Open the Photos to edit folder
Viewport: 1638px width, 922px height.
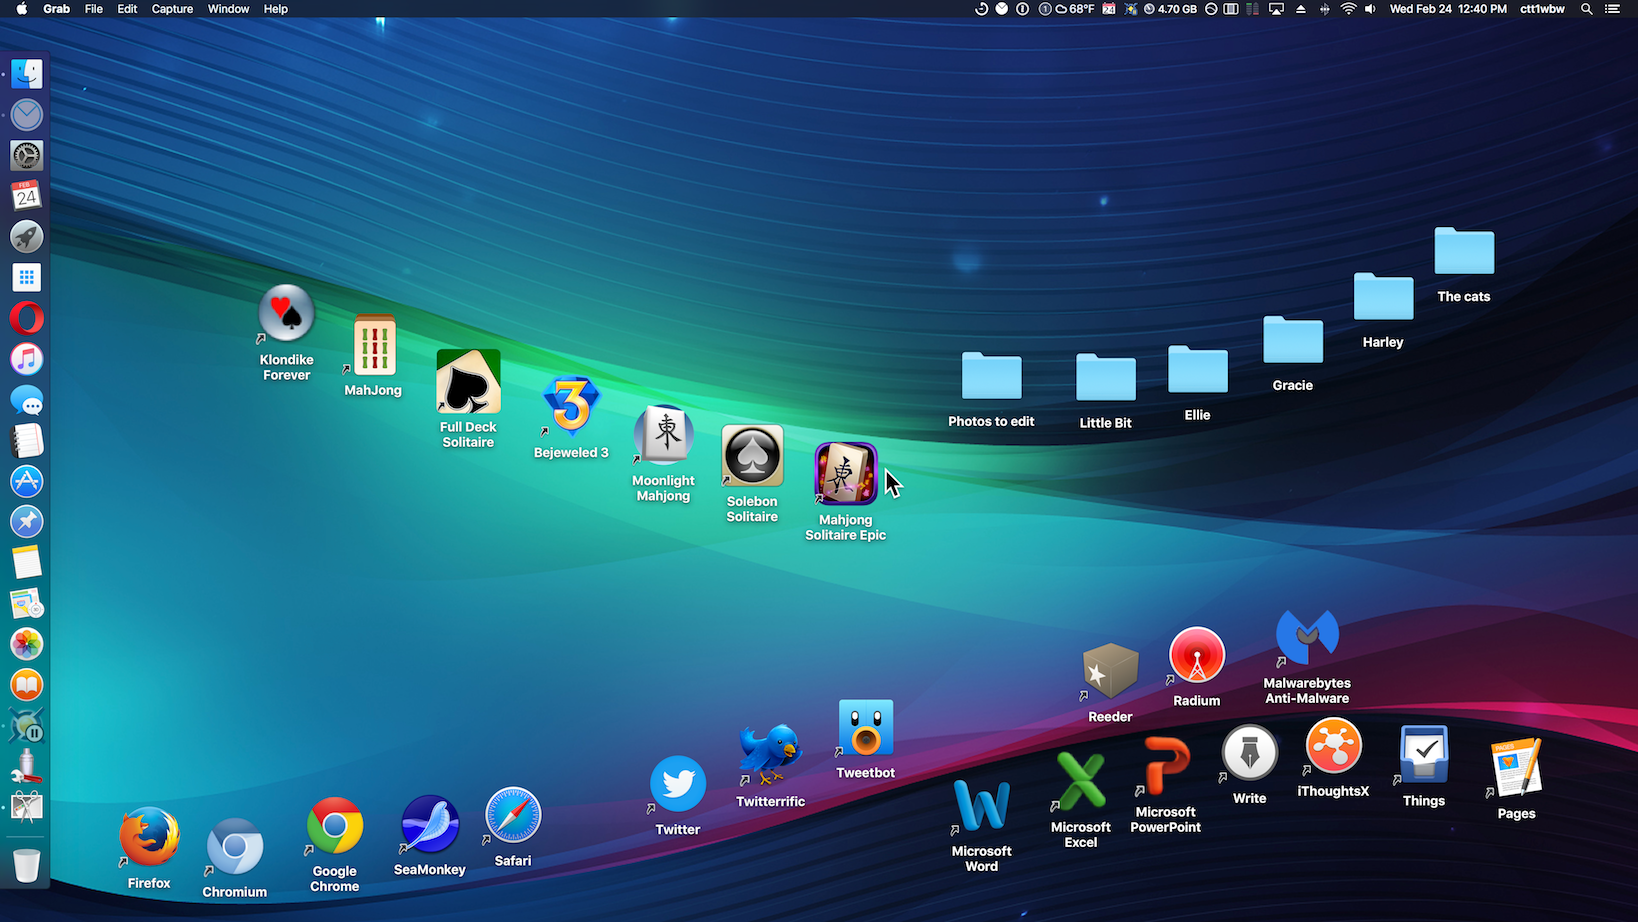[992, 377]
